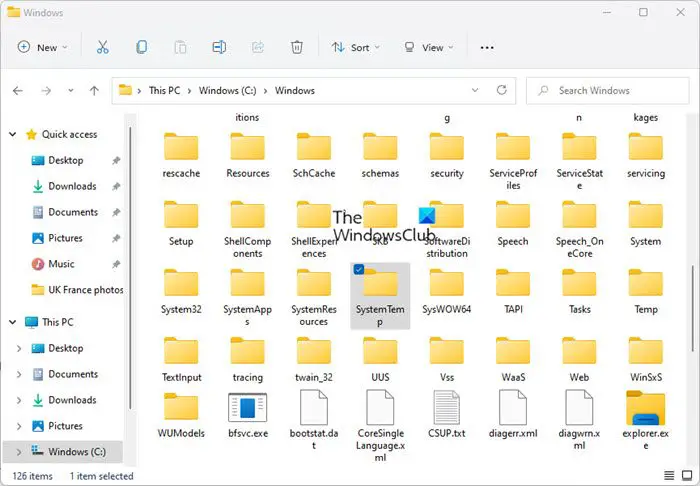Select the SysWOW64 folder
This screenshot has height=486, width=700.
pos(446,292)
